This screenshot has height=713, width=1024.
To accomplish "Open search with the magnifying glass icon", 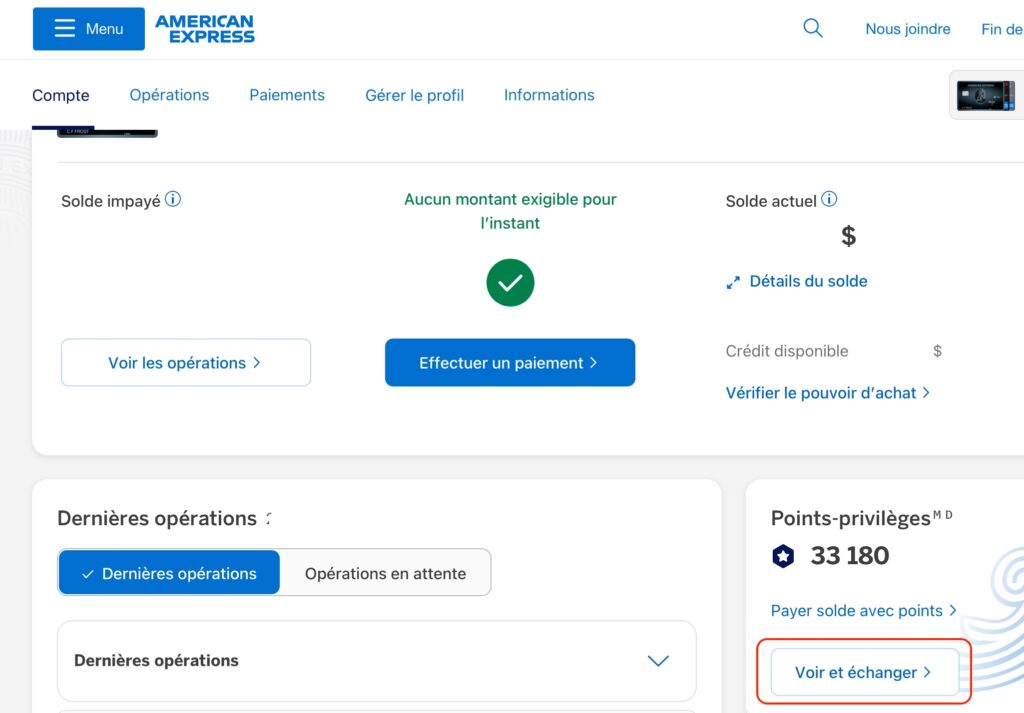I will (x=812, y=28).
